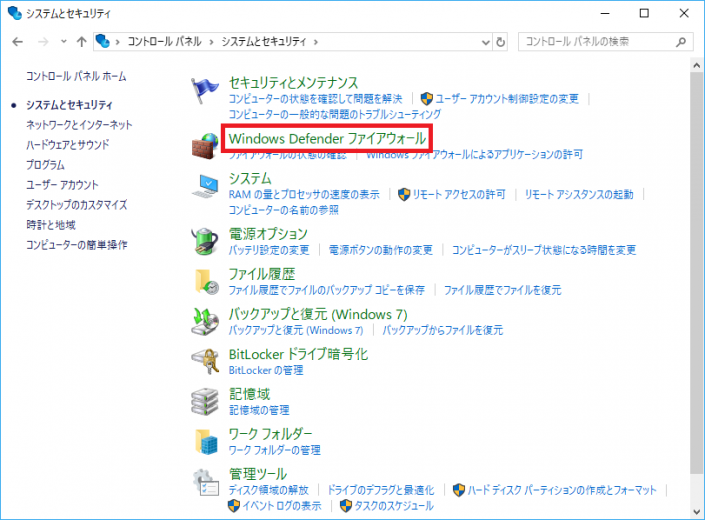Image resolution: width=705 pixels, height=520 pixels.
Task: Open the BitLocker ドライブ暗号化 heading link
Action: coord(298,354)
